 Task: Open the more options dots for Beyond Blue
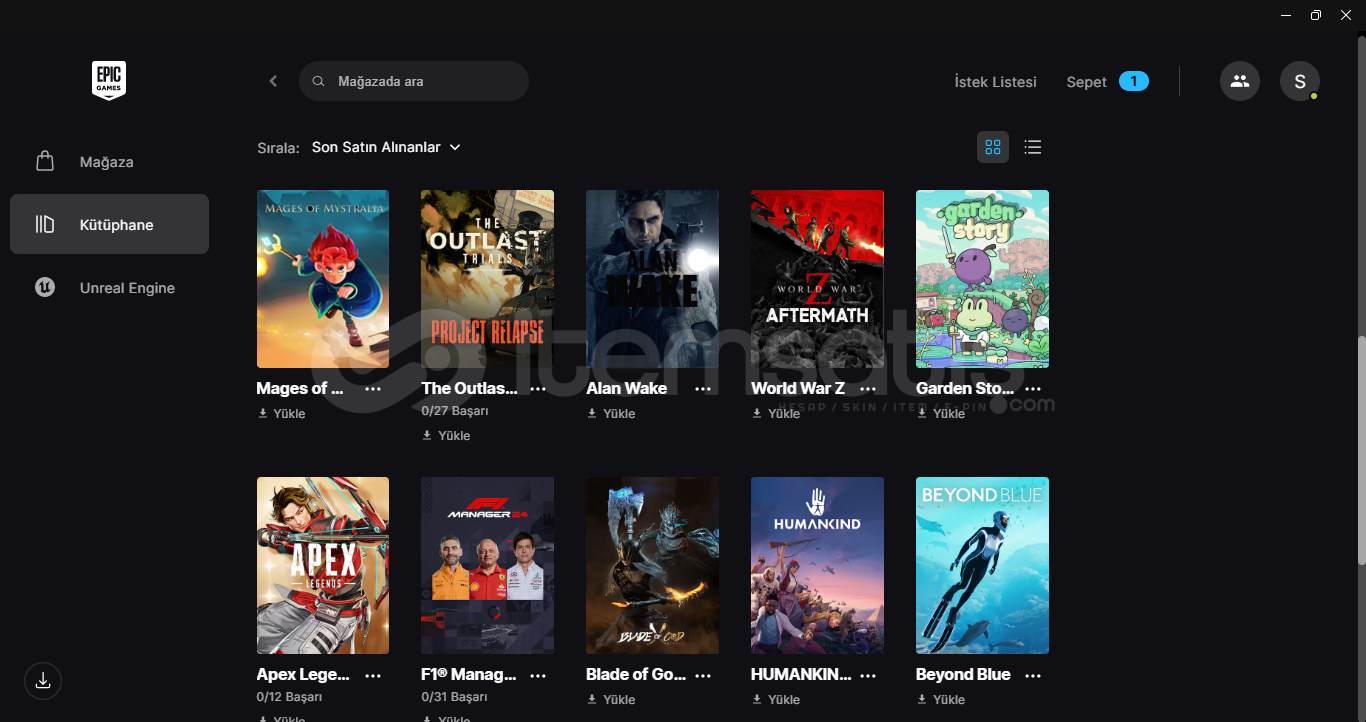point(1033,675)
